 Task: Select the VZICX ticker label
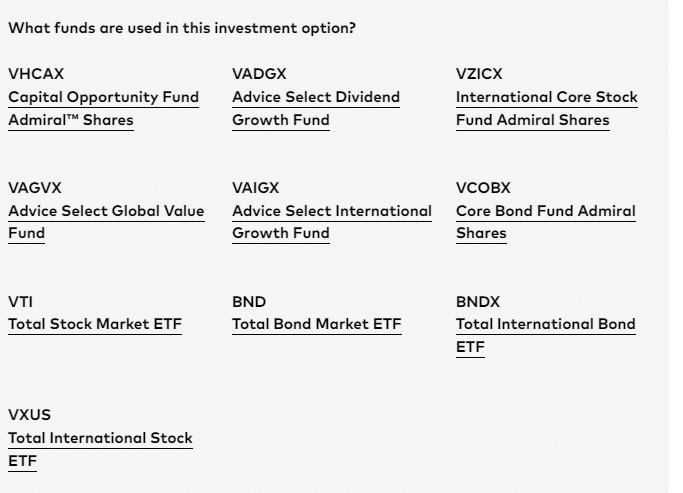(x=479, y=74)
